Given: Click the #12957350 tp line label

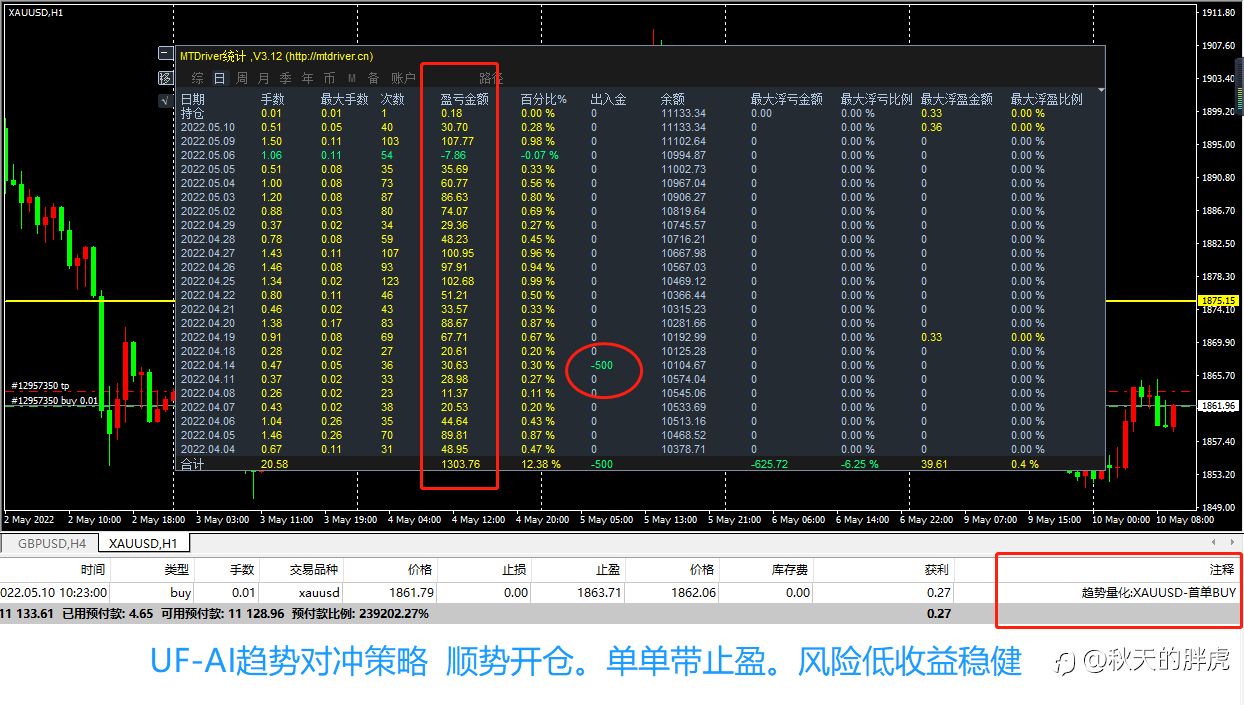Looking at the screenshot, I should (40, 385).
